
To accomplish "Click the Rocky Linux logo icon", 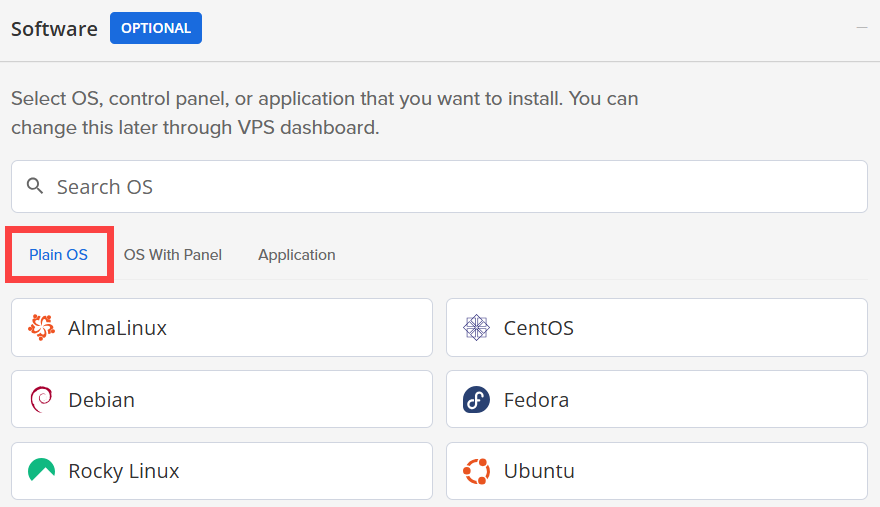I will 42,470.
